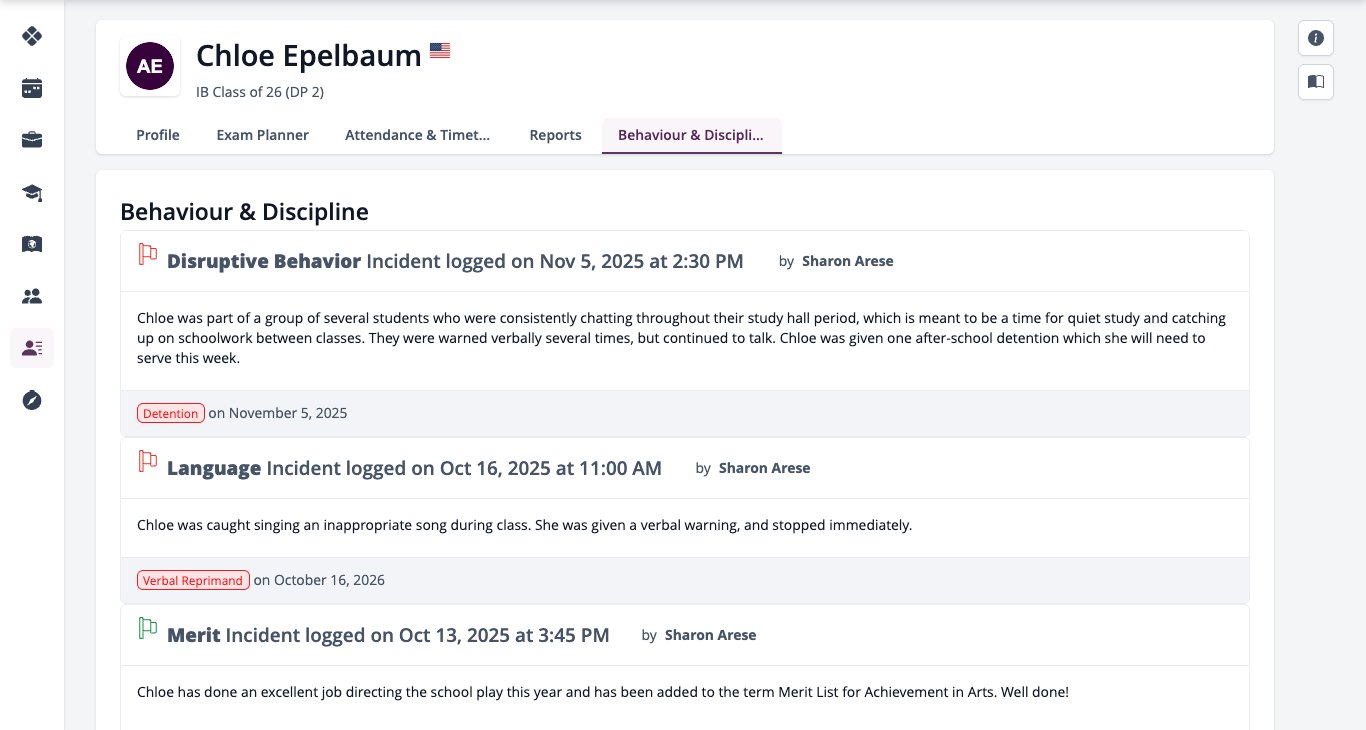Open the calendar icon in sidebar
The height and width of the screenshot is (730, 1366).
click(32, 88)
